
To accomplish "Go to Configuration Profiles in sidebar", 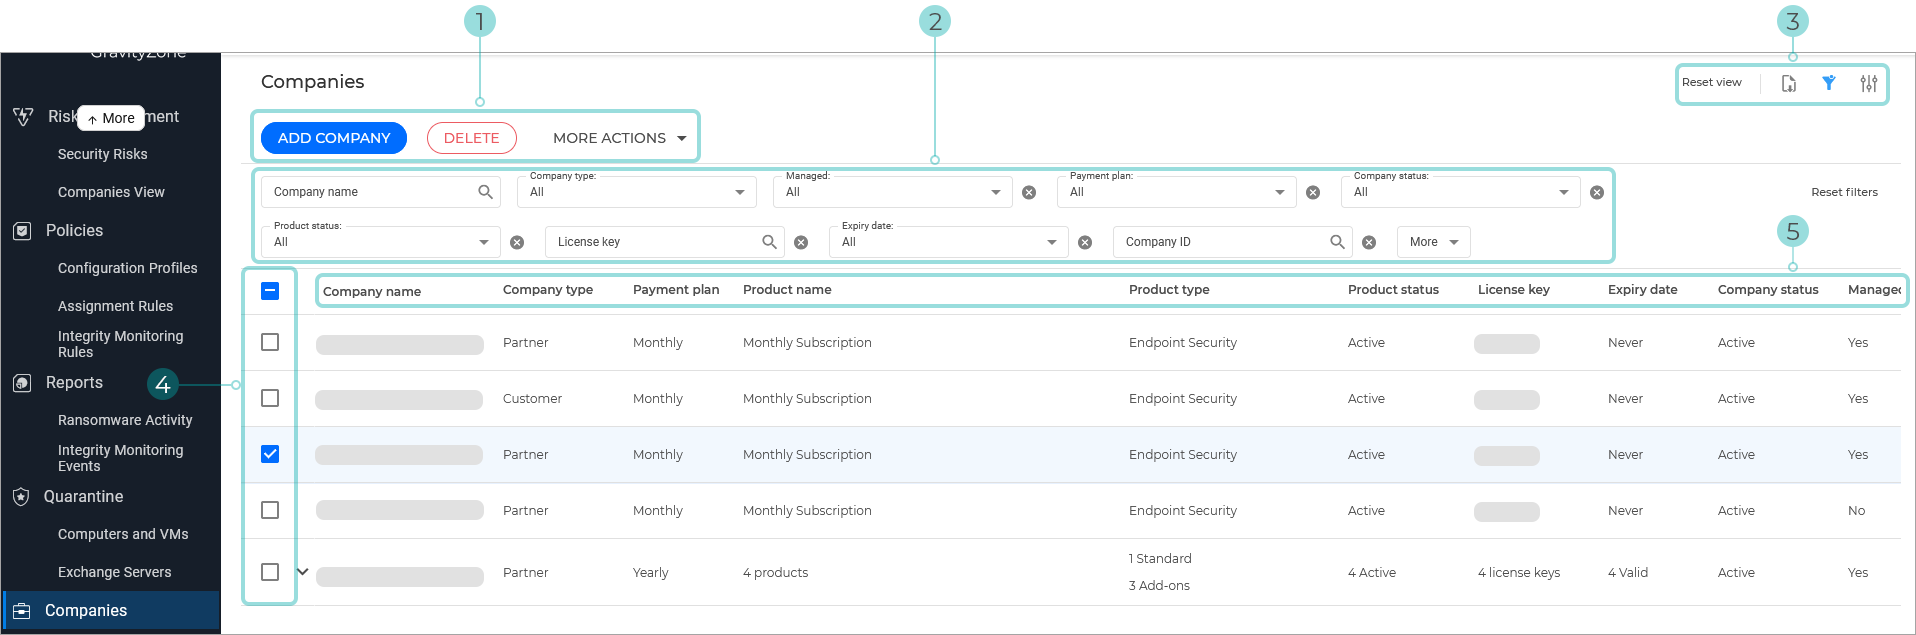I will click(127, 268).
